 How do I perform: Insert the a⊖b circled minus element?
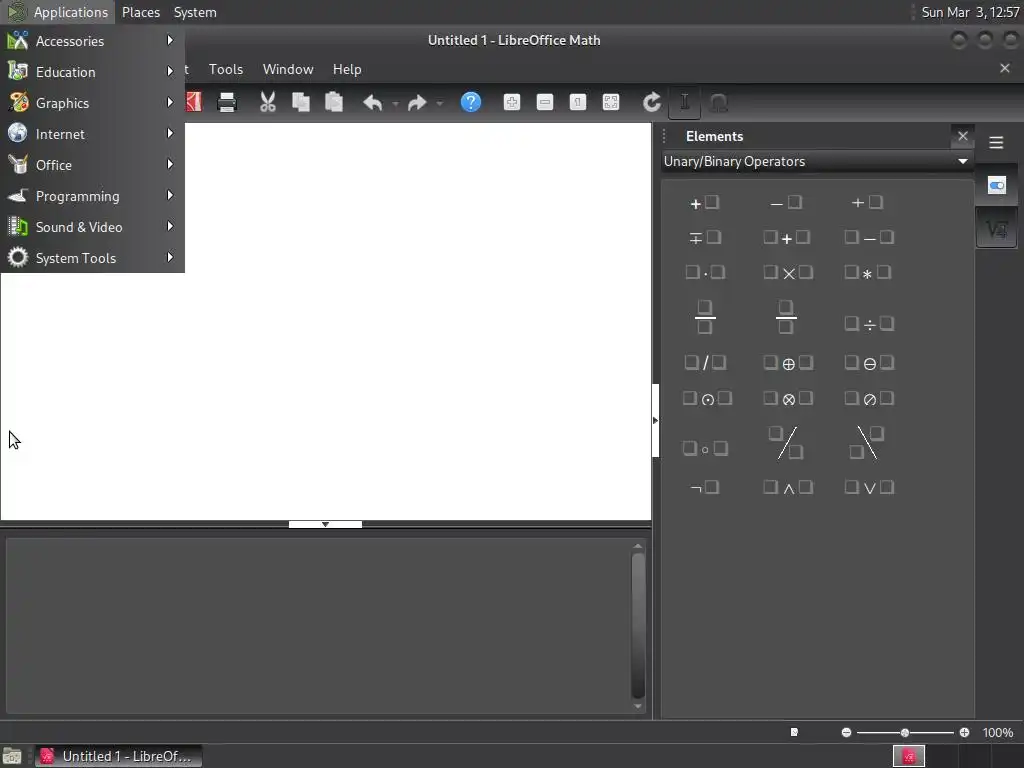pos(869,363)
